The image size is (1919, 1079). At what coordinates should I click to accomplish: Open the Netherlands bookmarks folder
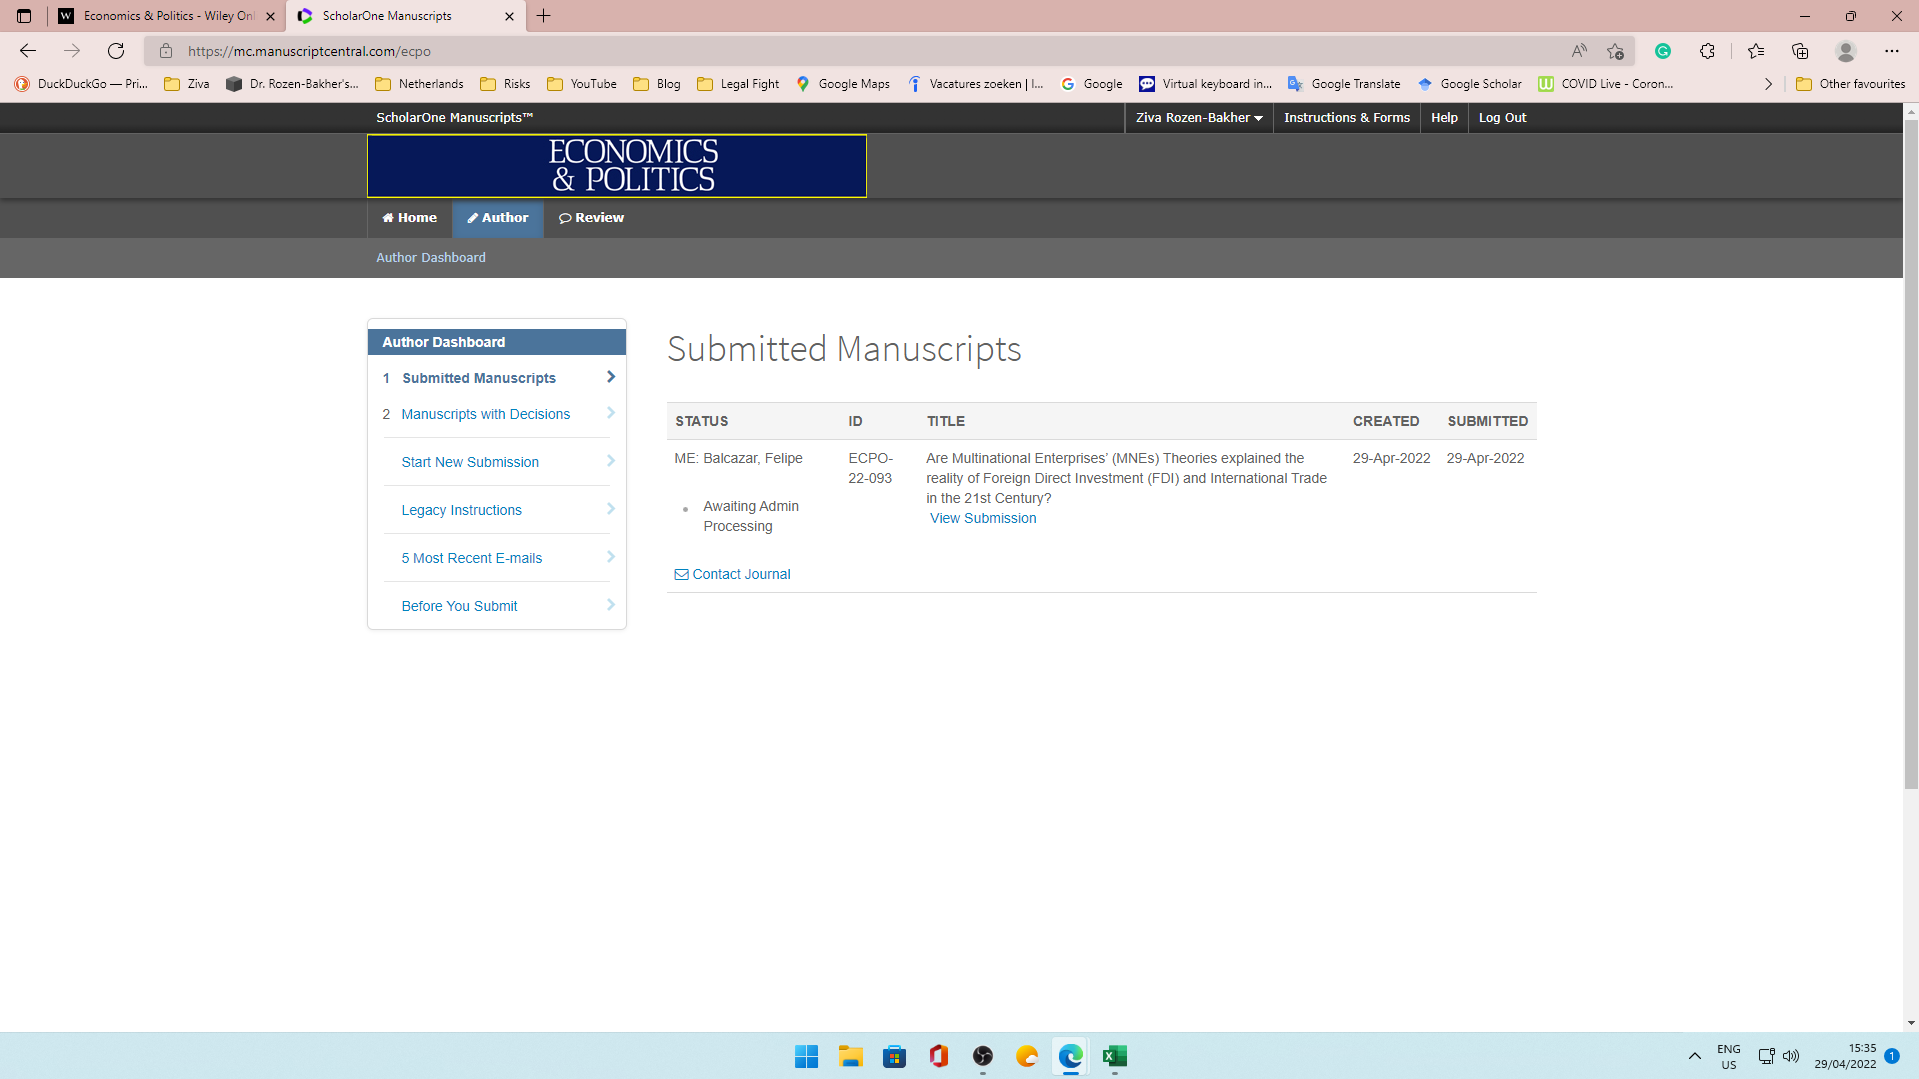click(x=419, y=84)
